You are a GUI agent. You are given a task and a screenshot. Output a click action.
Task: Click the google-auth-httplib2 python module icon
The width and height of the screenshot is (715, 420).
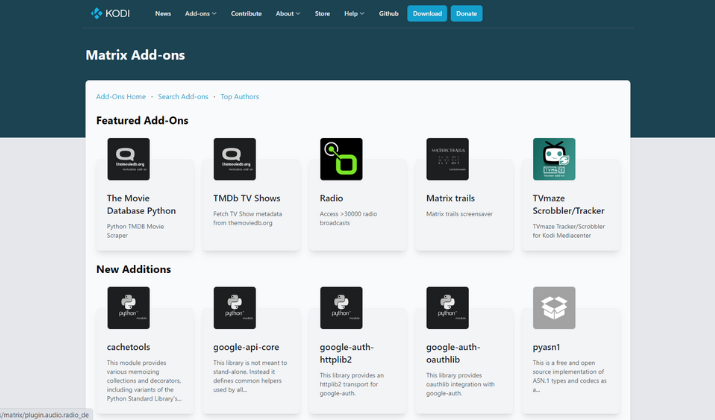coord(341,308)
